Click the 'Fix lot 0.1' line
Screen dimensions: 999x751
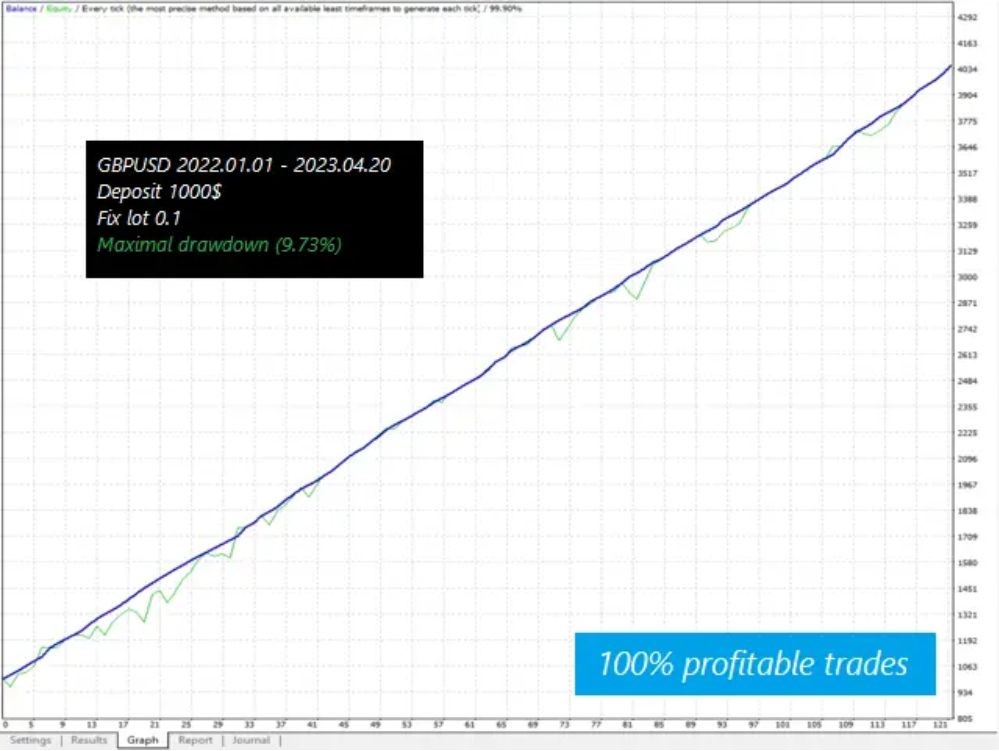138,217
